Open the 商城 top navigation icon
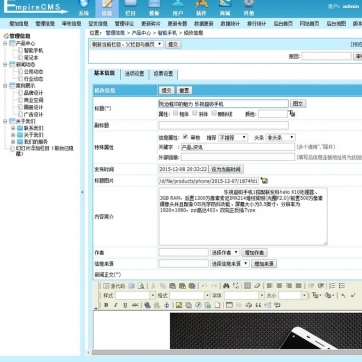 (225, 7)
